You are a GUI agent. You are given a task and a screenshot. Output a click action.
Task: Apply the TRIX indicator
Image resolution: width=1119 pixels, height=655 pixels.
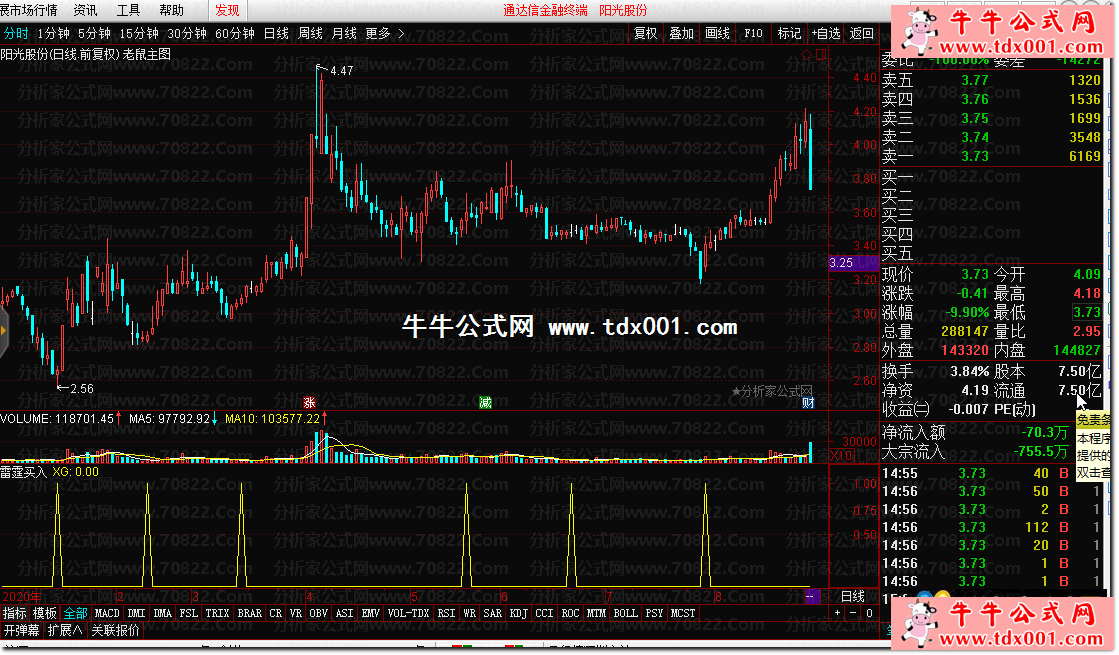[218, 614]
